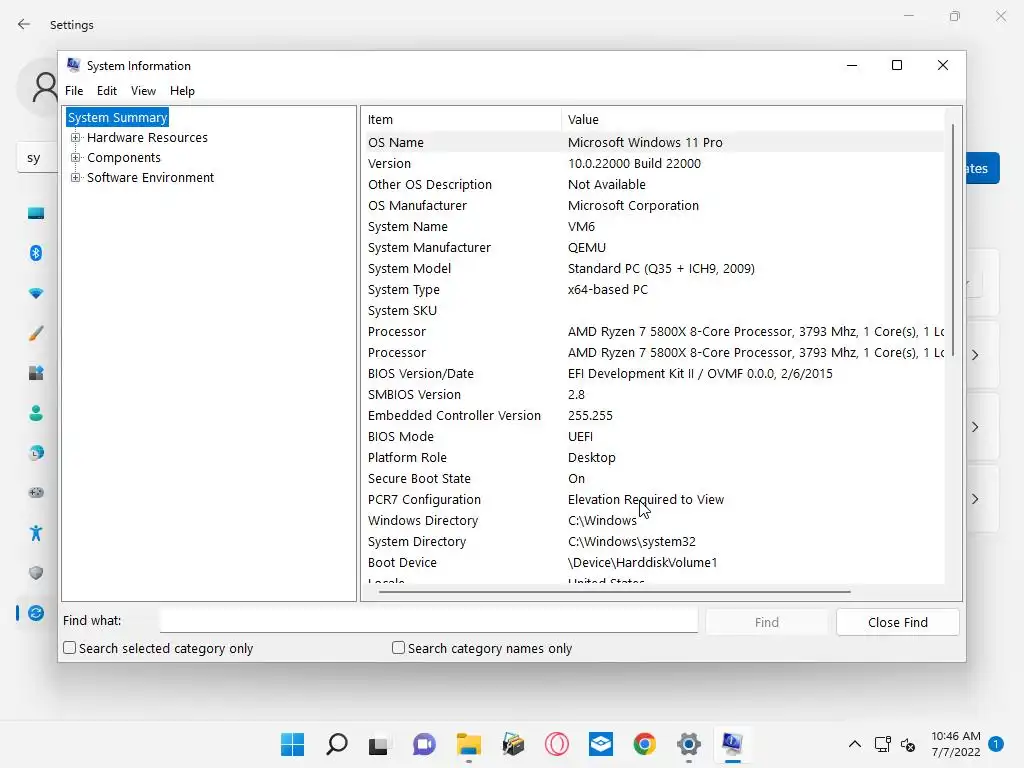This screenshot has width=1024, height=768.
Task: Open Apps category in Settings sidebar
Action: [36, 373]
